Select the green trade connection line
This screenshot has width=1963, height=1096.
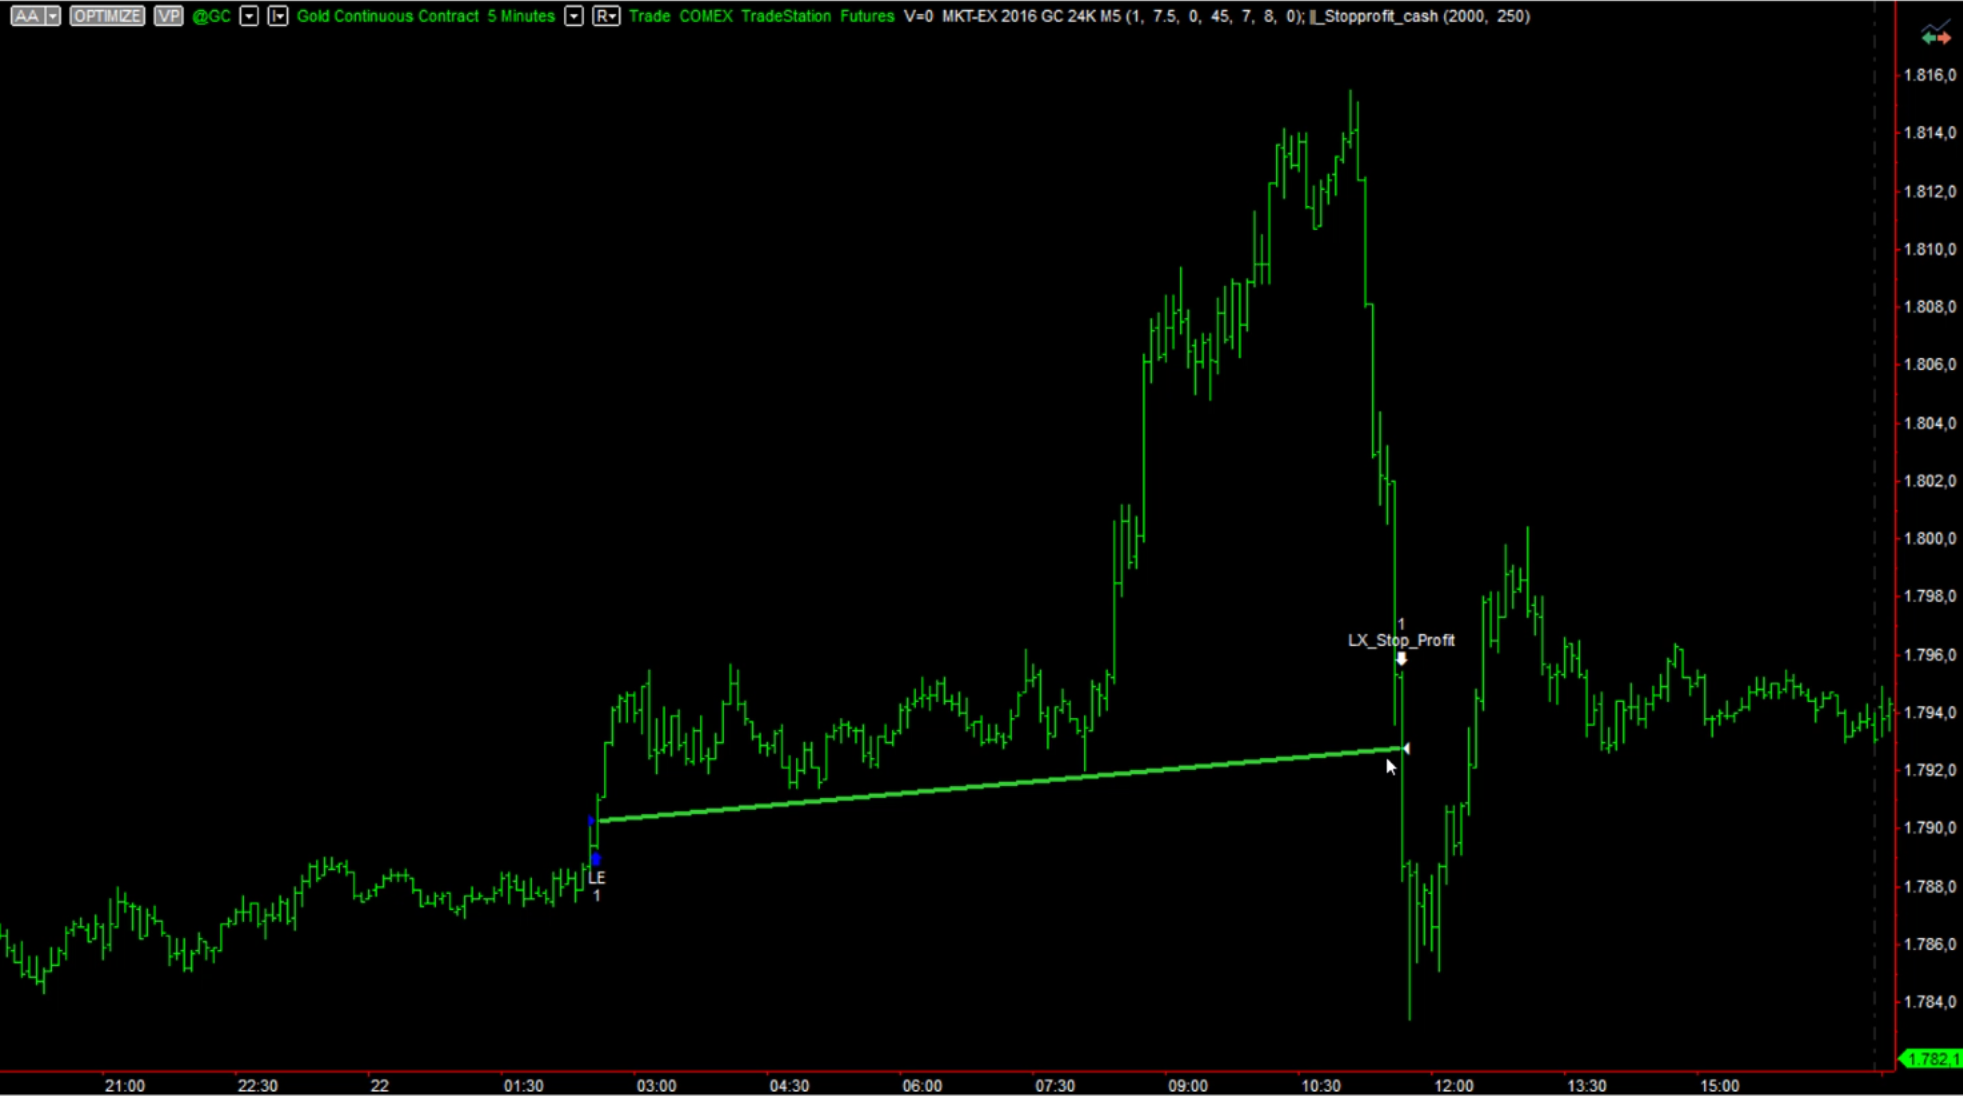pos(1000,784)
